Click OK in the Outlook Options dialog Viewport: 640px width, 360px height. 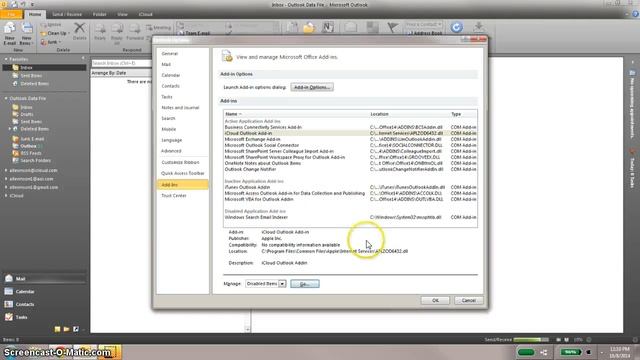pyautogui.click(x=435, y=300)
